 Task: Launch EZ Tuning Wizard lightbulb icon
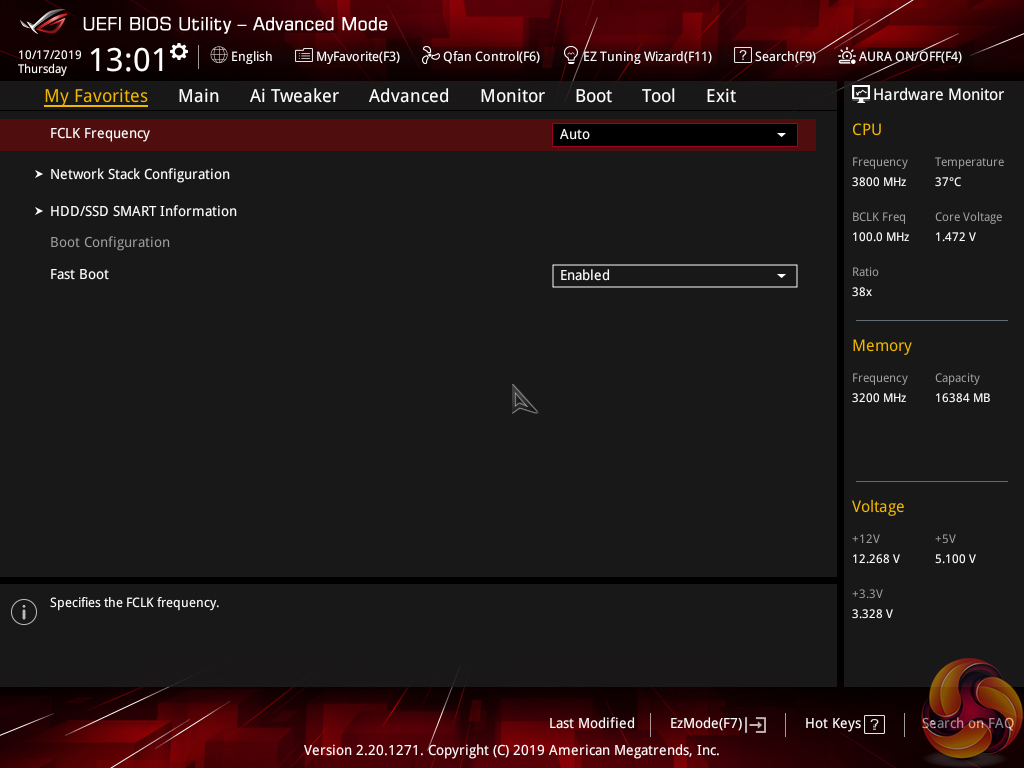coord(571,55)
